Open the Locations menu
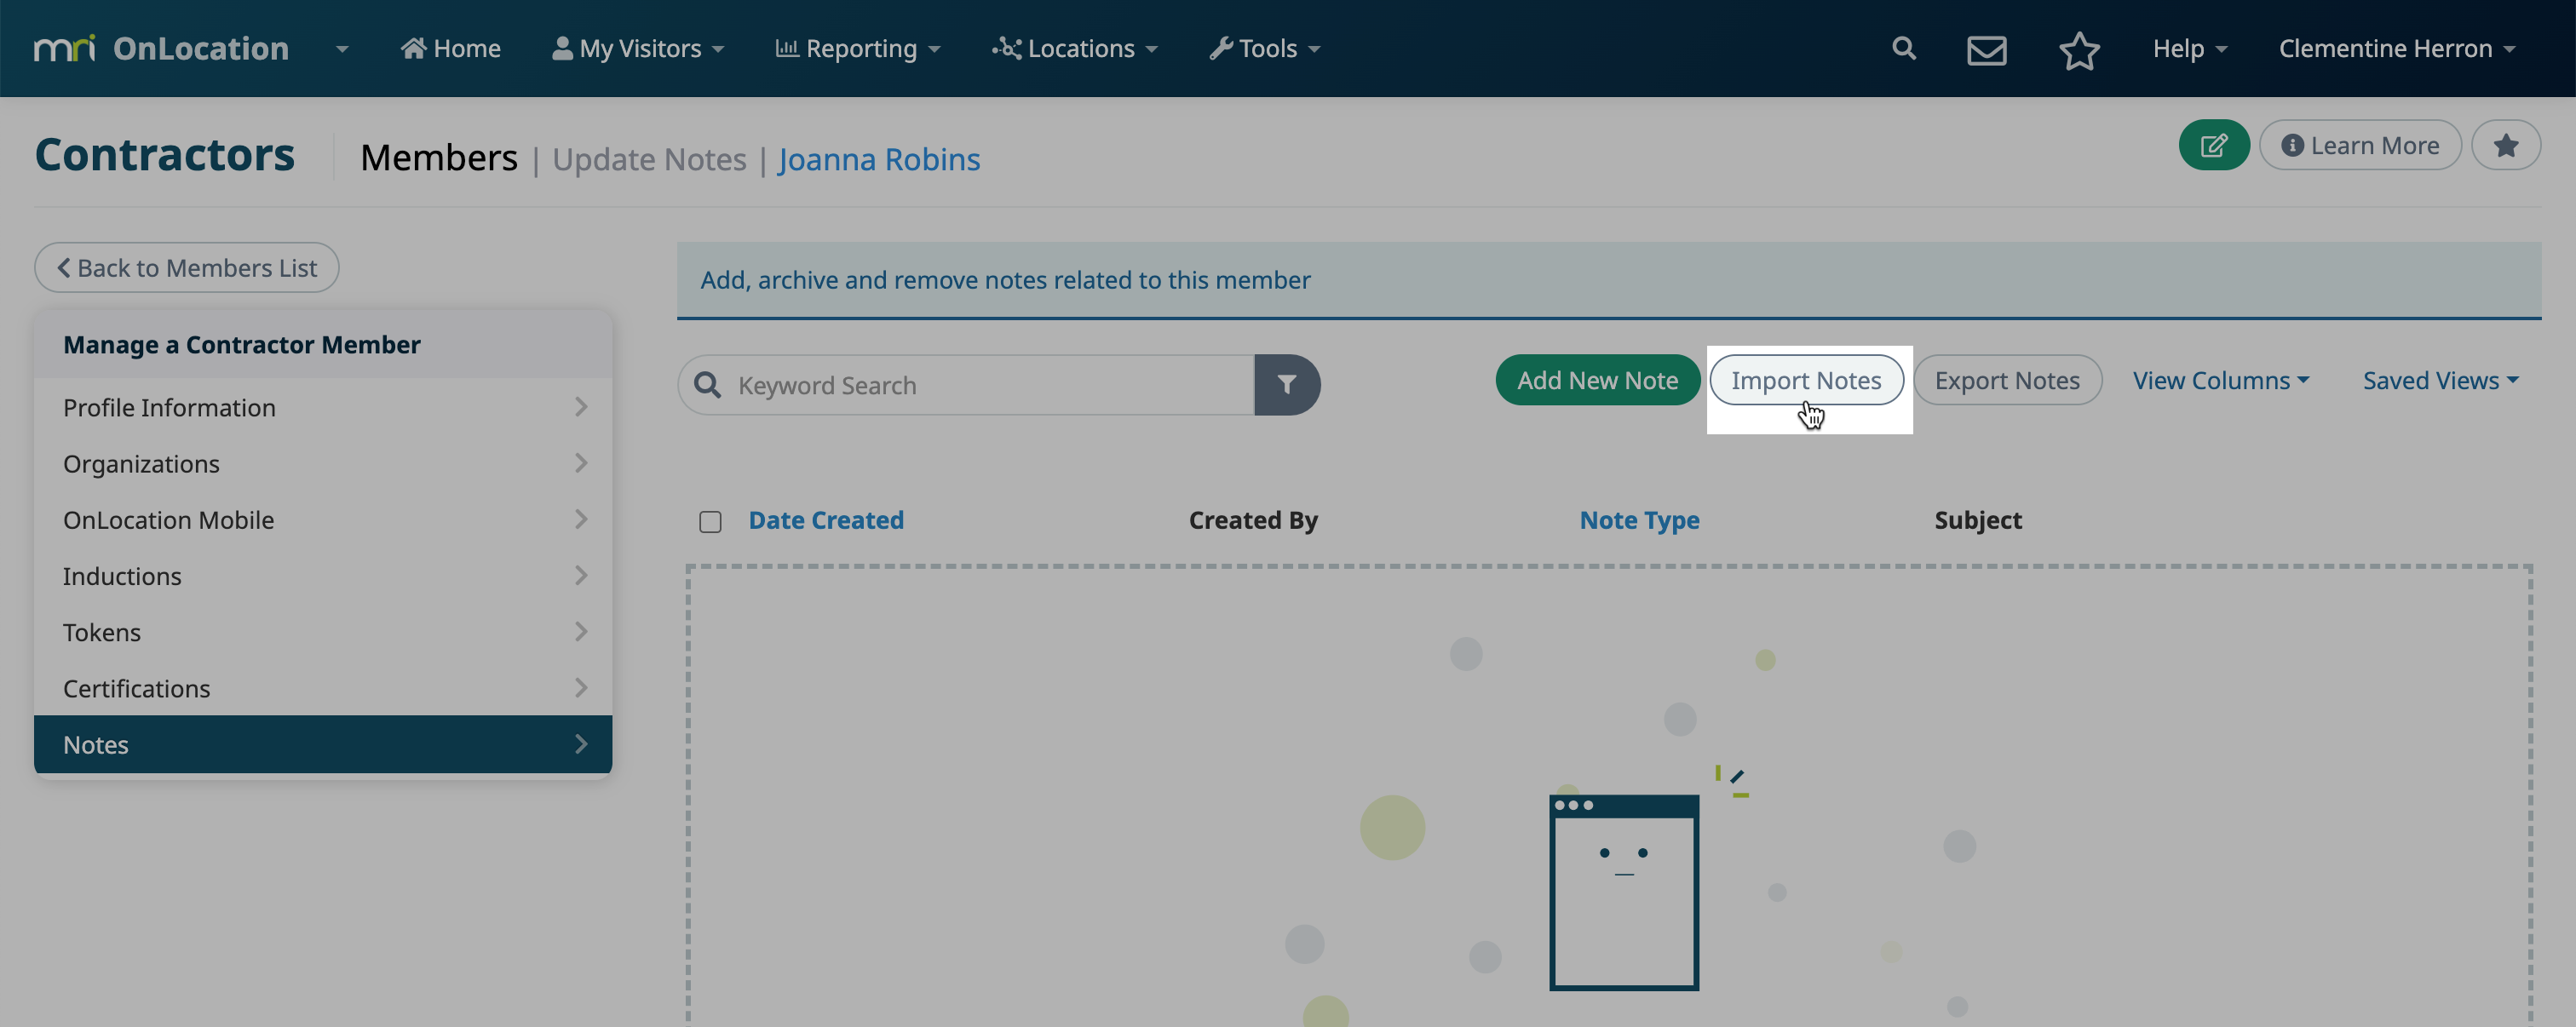2576x1027 pixels. (1075, 48)
